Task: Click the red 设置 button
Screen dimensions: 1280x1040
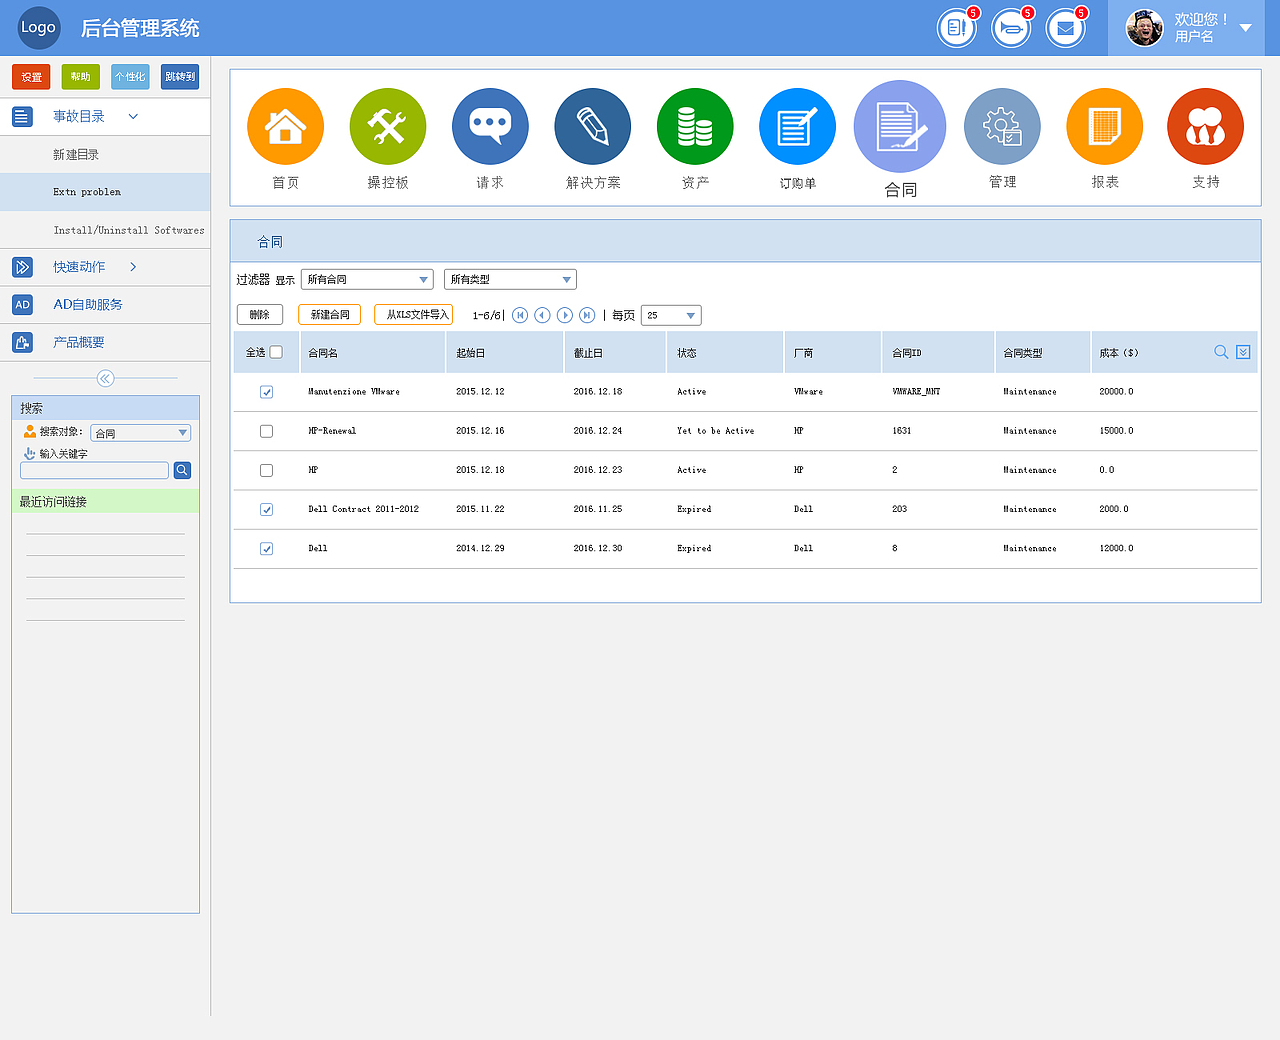Action: [x=31, y=77]
